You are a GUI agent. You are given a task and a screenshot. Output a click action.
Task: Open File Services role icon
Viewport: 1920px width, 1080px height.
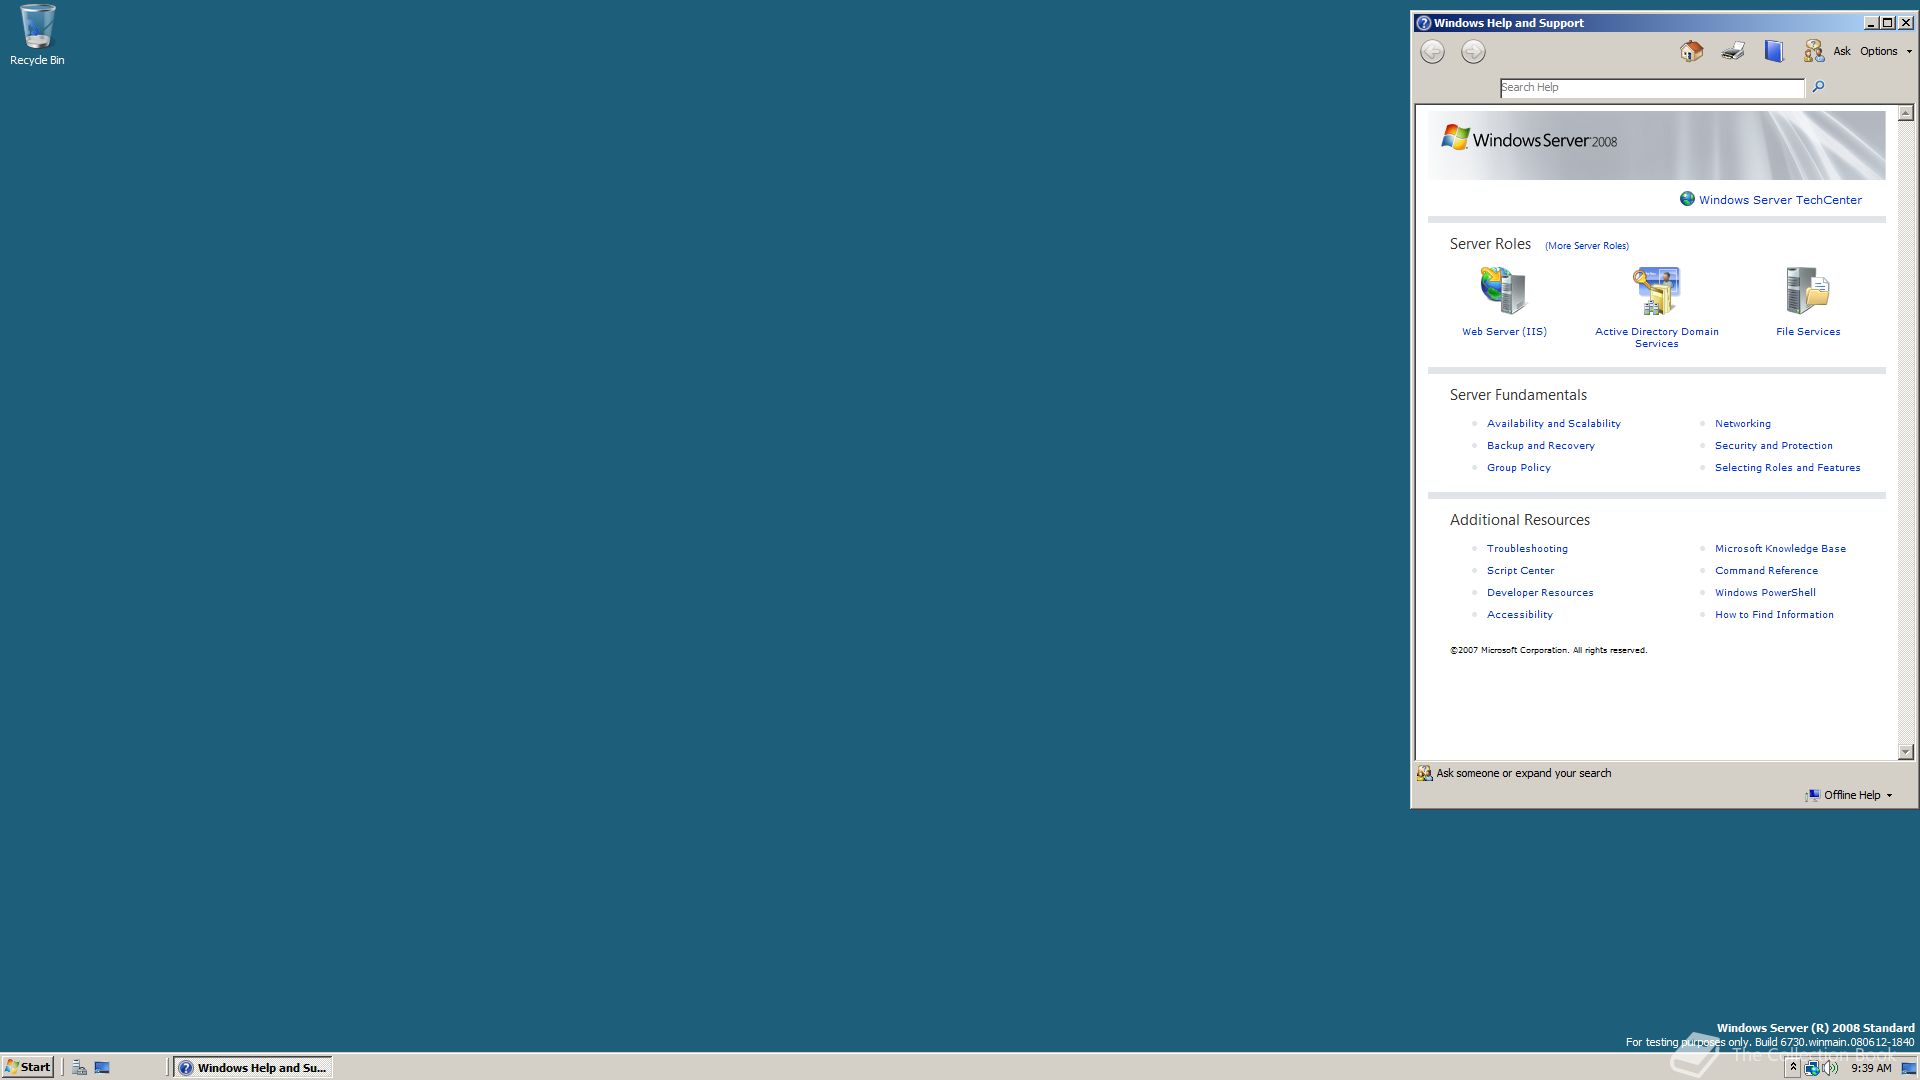[1807, 290]
